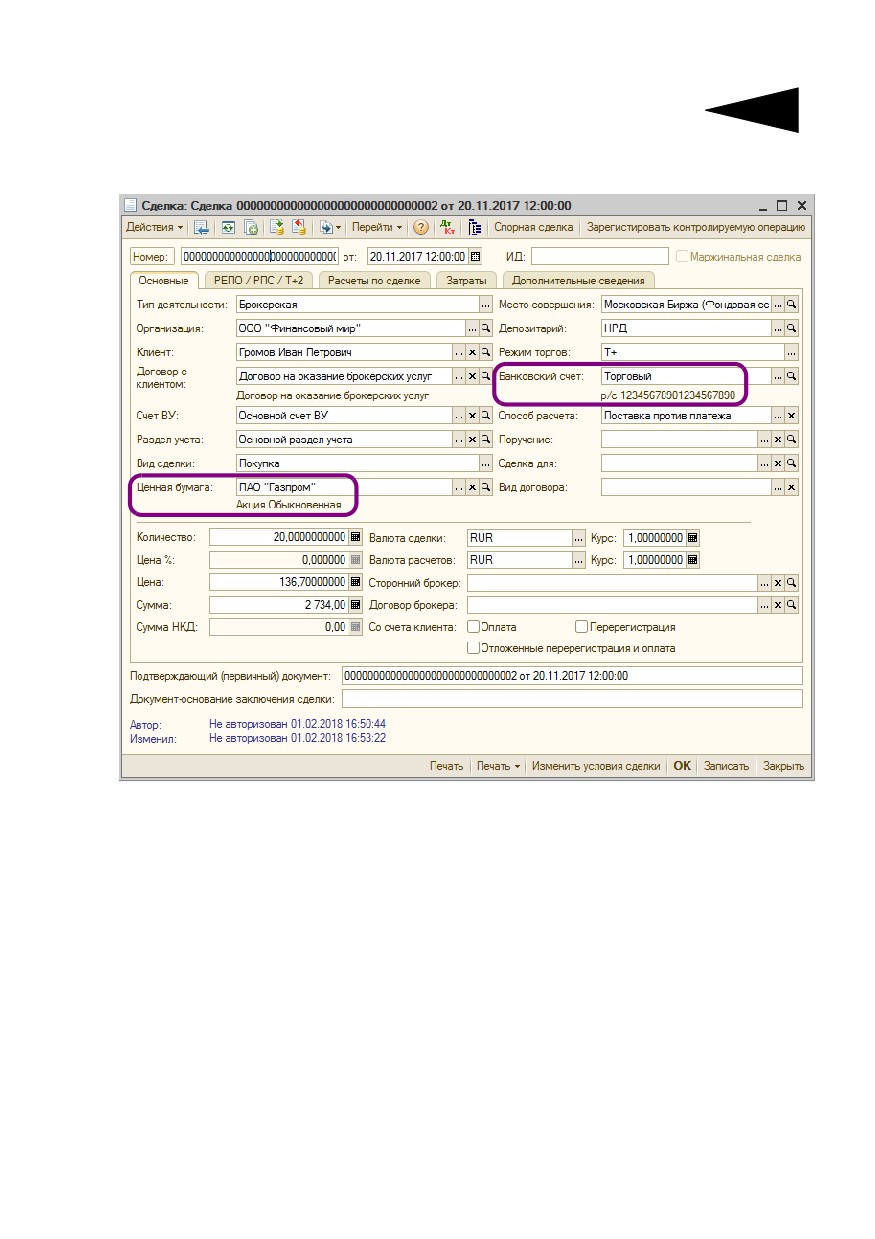Click the structure tree icon in toolbar
Image resolution: width=875 pixels, height=1239 pixels.
pyautogui.click(x=475, y=227)
